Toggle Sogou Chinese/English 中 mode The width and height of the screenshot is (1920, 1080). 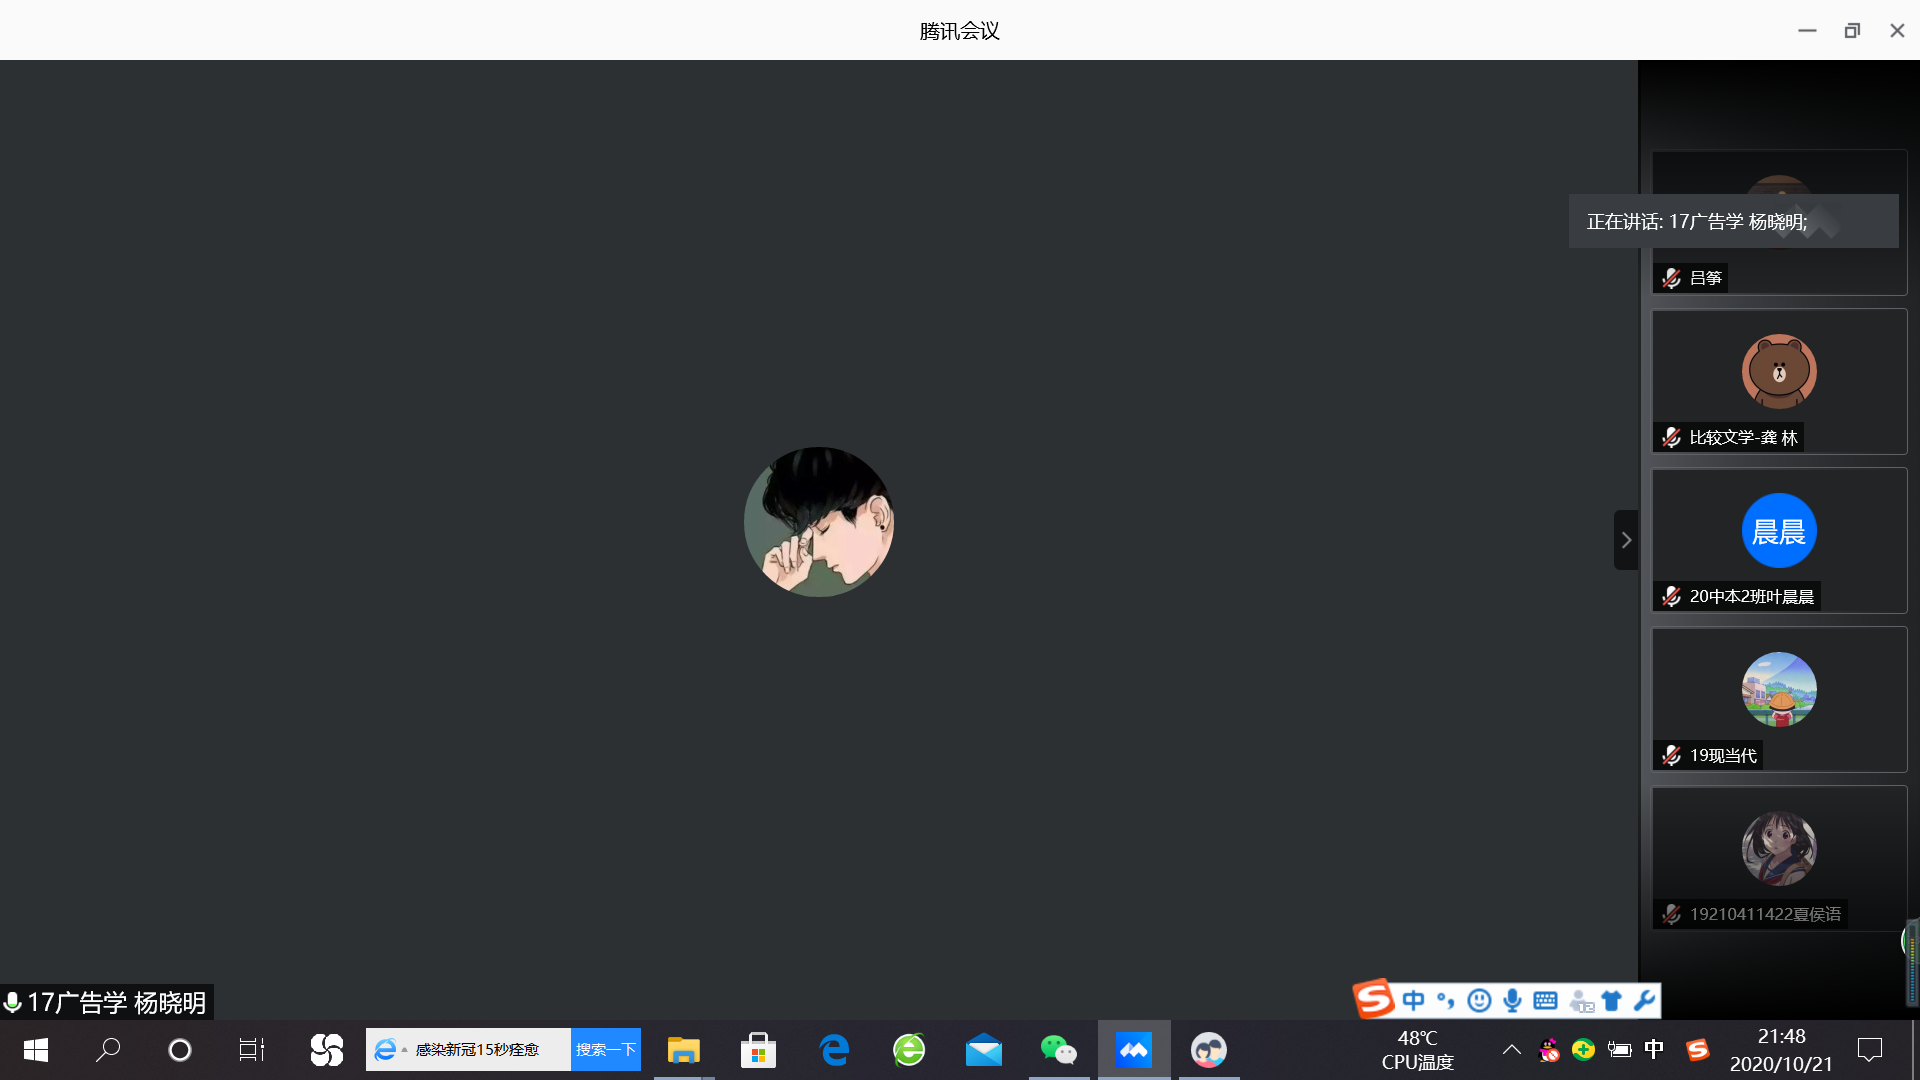pos(1413,1000)
